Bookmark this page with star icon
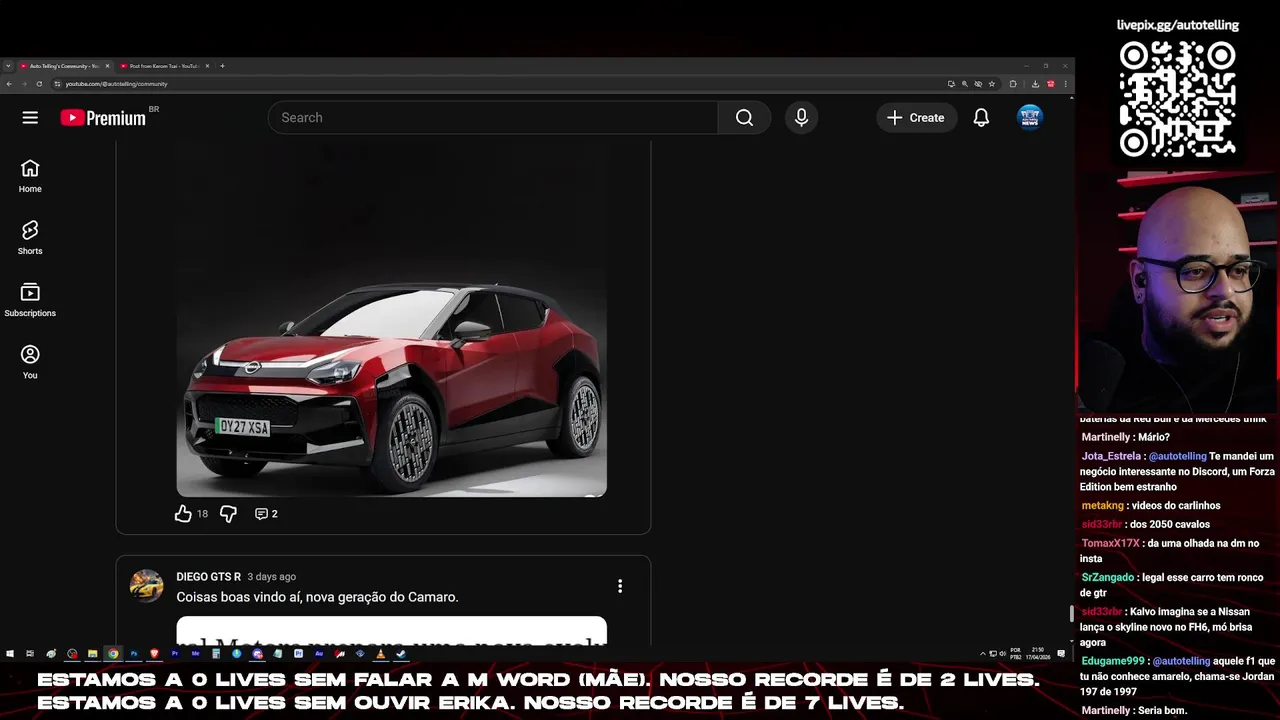1280x720 pixels. (992, 84)
